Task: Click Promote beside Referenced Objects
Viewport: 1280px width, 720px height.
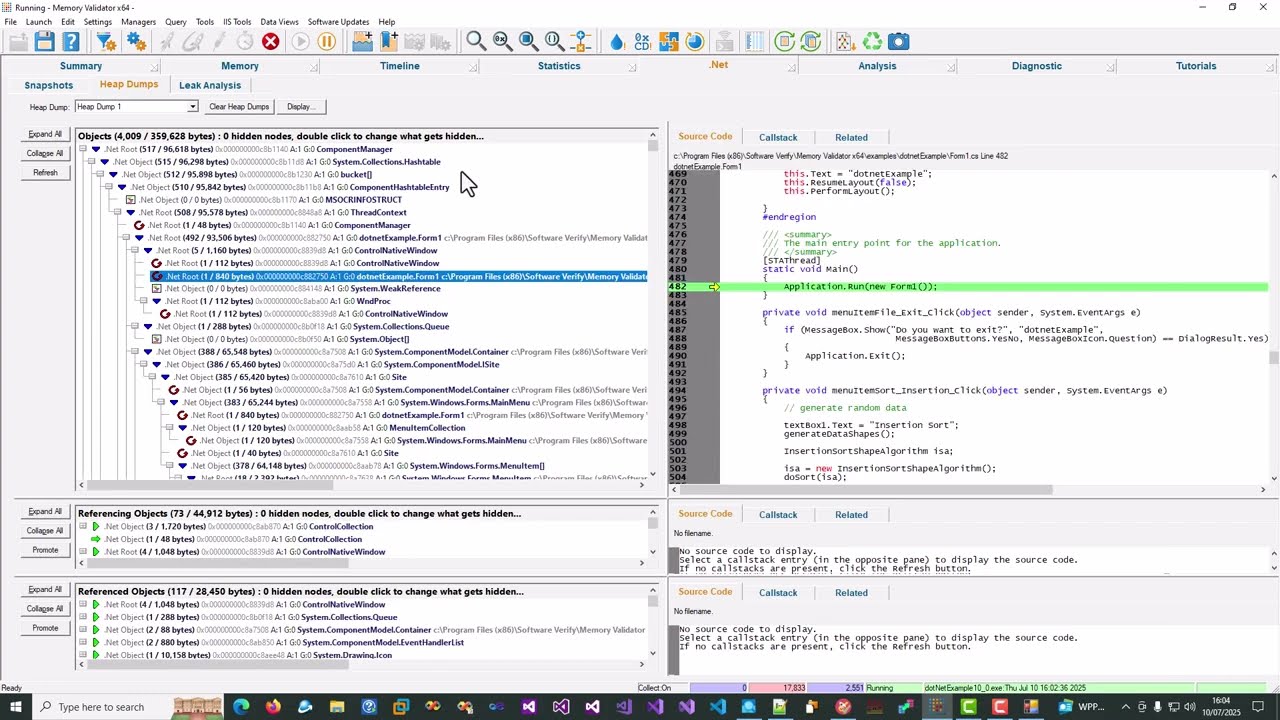Action: 45,628
